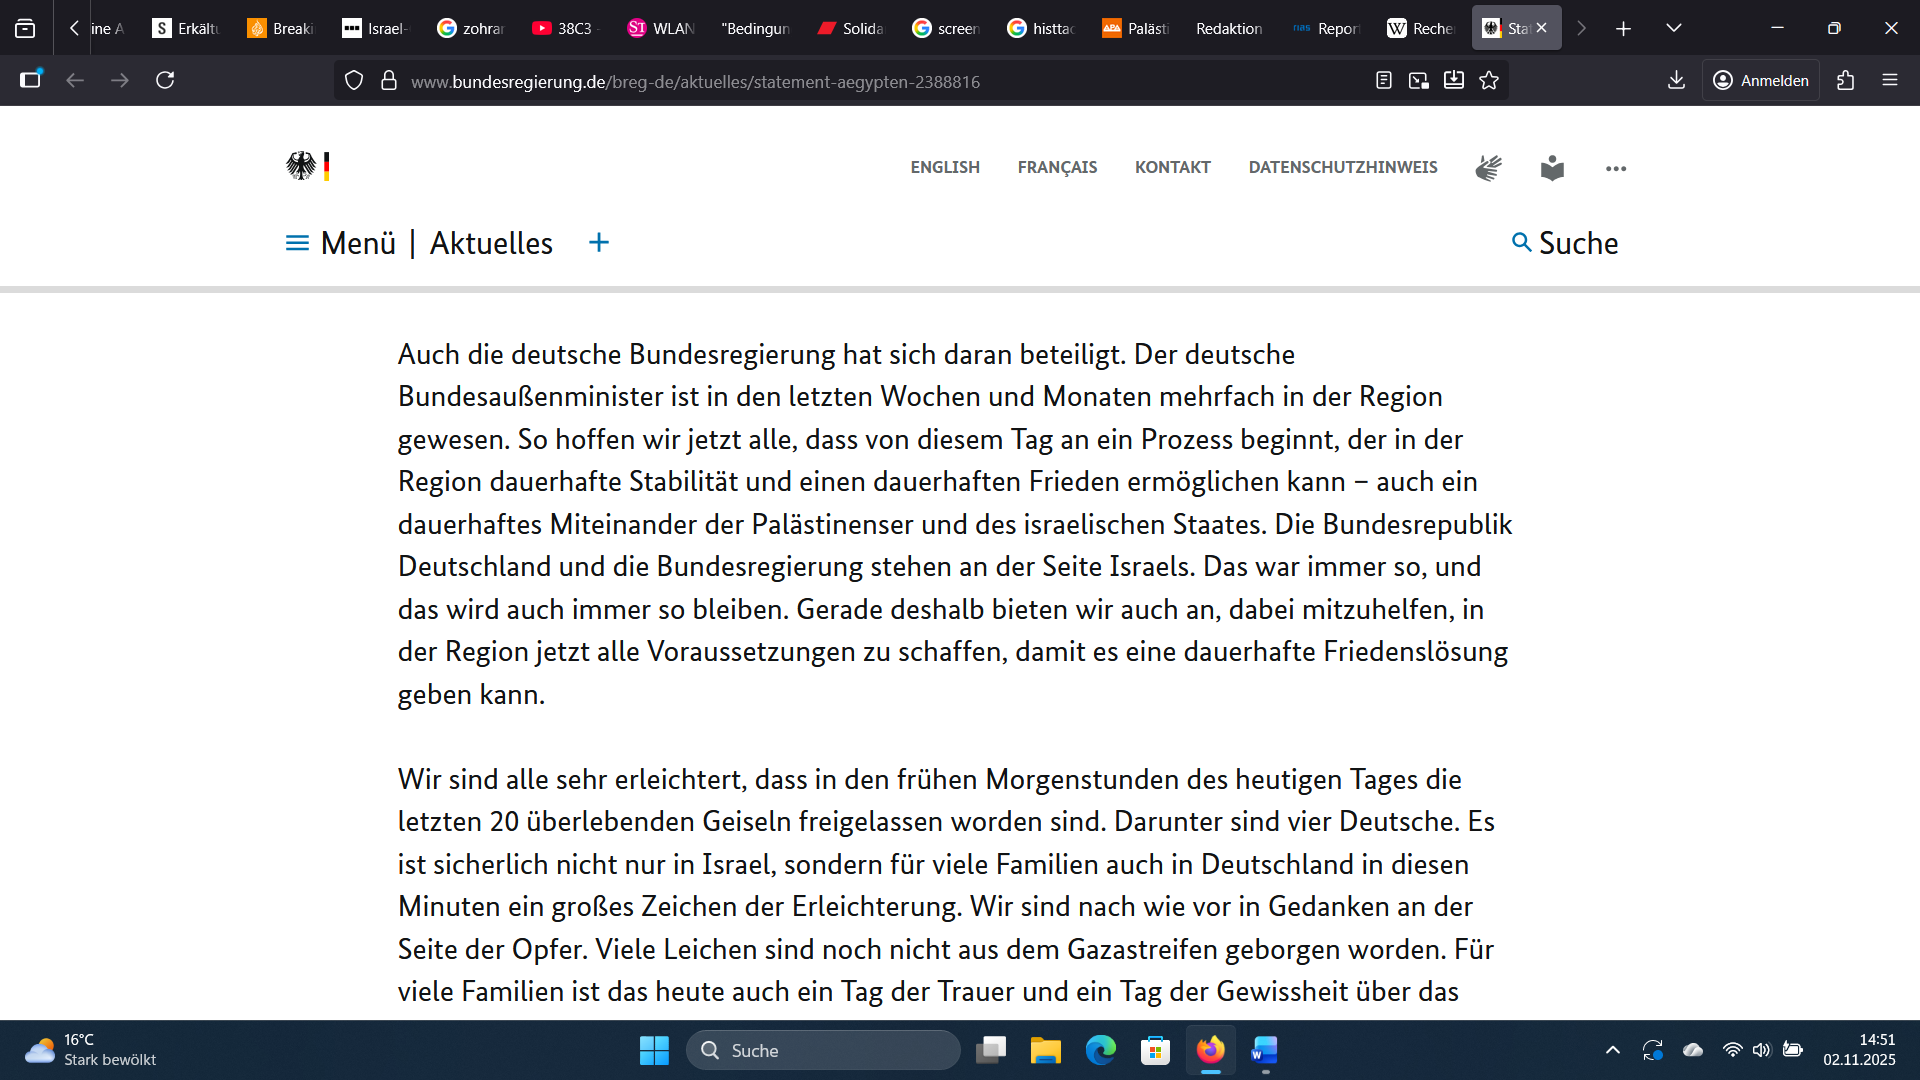The height and width of the screenshot is (1080, 1920).
Task: Open Windows Explorer from the taskbar
Action: tap(1046, 1051)
